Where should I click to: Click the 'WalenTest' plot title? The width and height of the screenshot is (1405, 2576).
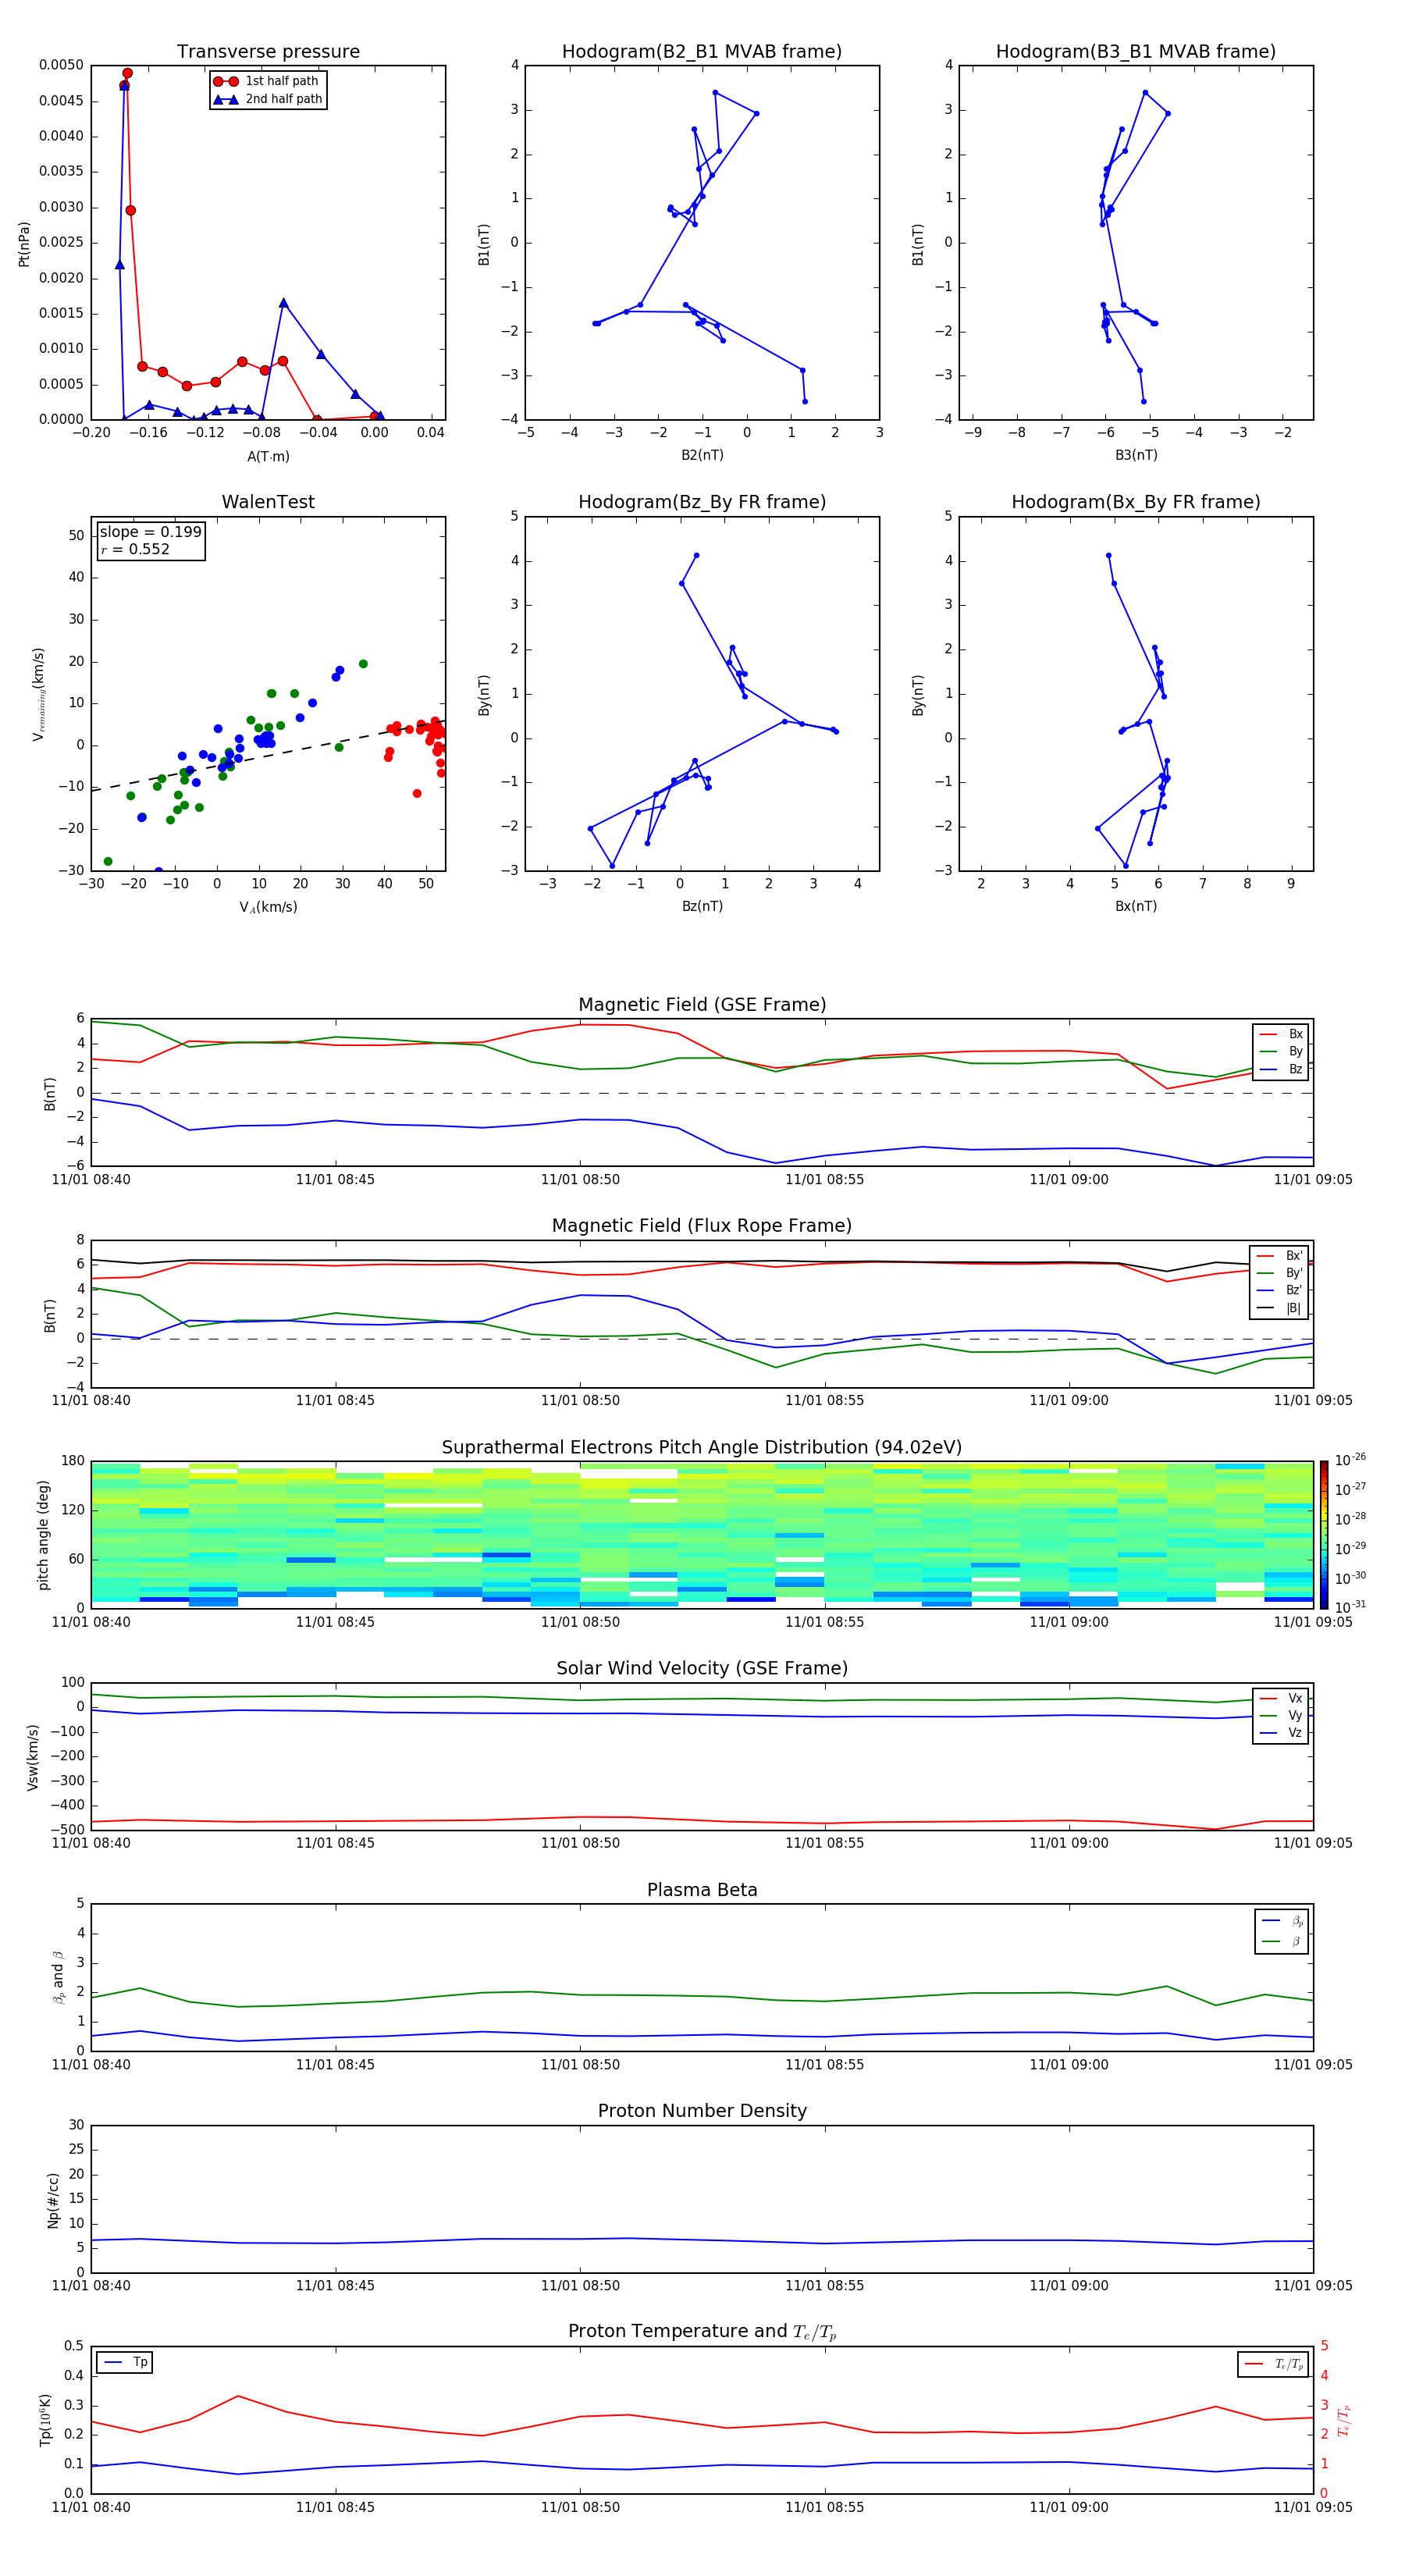(x=268, y=502)
